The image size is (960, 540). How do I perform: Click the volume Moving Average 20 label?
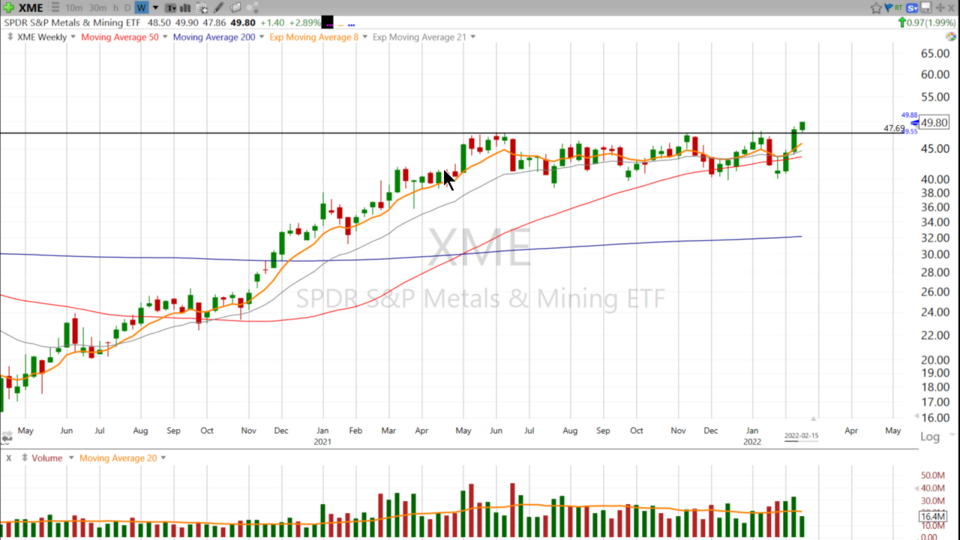pos(118,458)
